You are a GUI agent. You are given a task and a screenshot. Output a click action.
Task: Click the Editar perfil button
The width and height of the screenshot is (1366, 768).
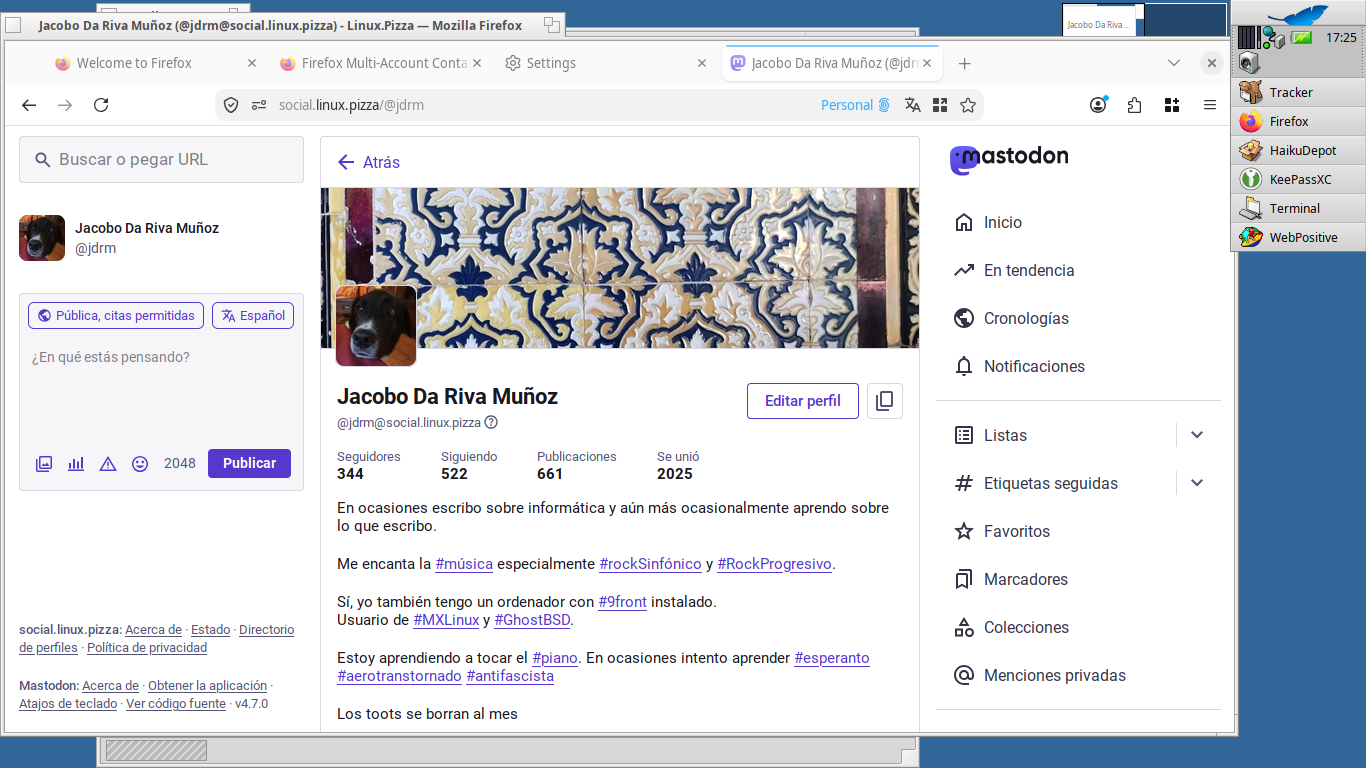pos(803,401)
